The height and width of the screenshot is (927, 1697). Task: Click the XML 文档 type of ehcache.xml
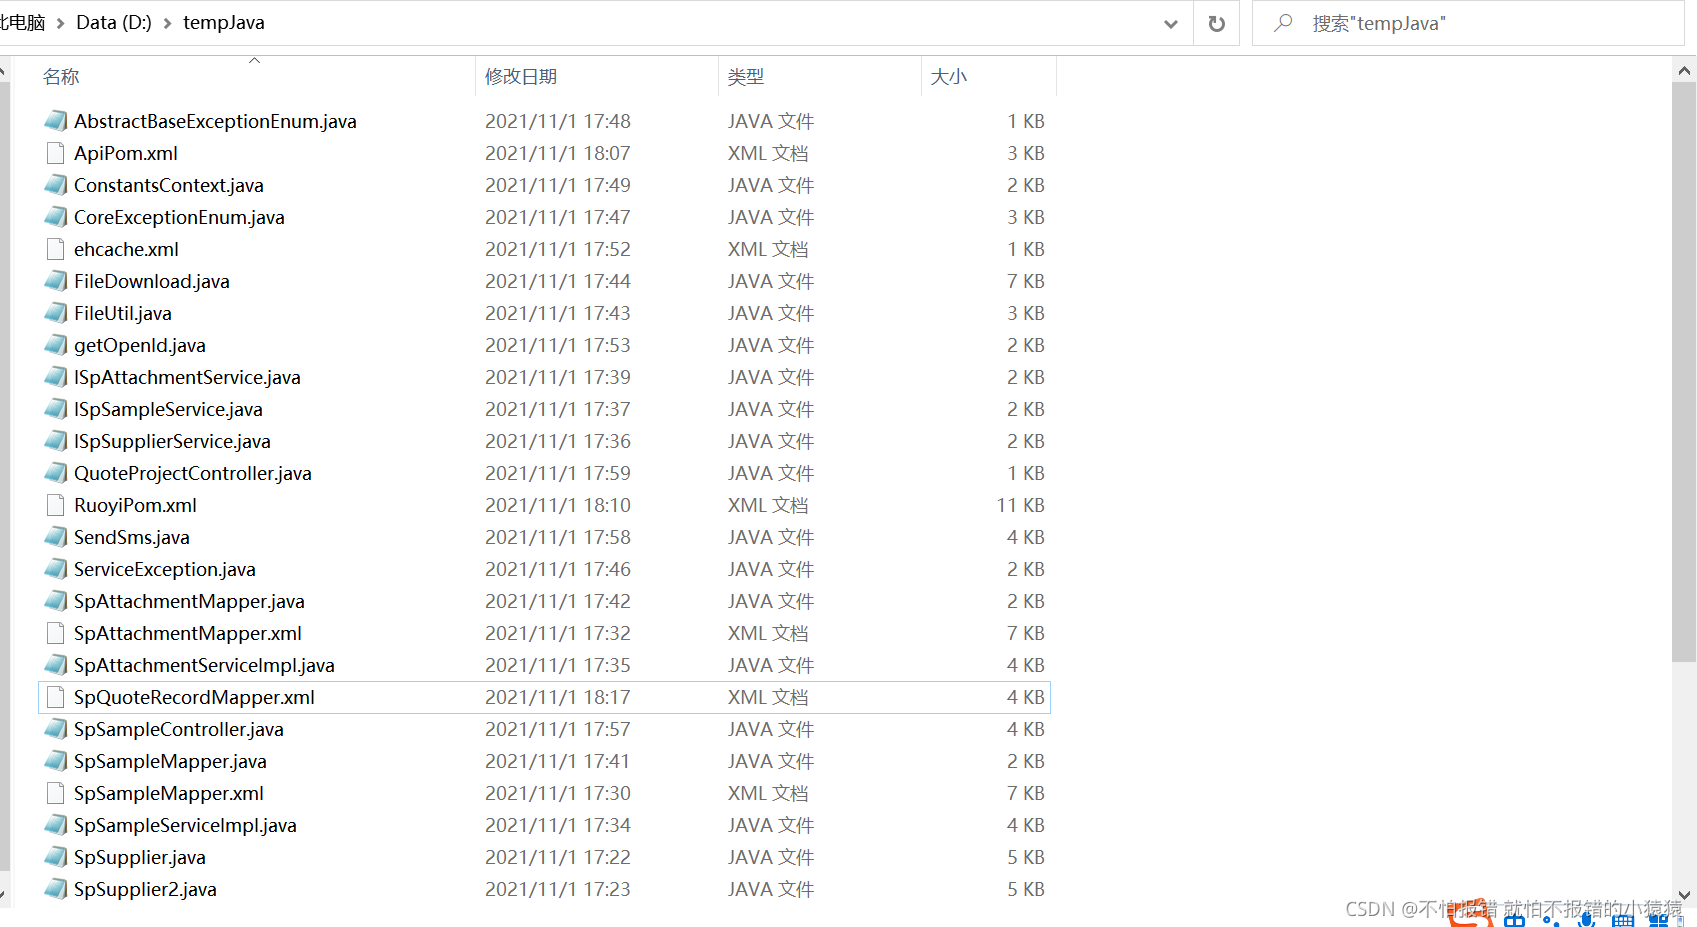pyautogui.click(x=768, y=249)
